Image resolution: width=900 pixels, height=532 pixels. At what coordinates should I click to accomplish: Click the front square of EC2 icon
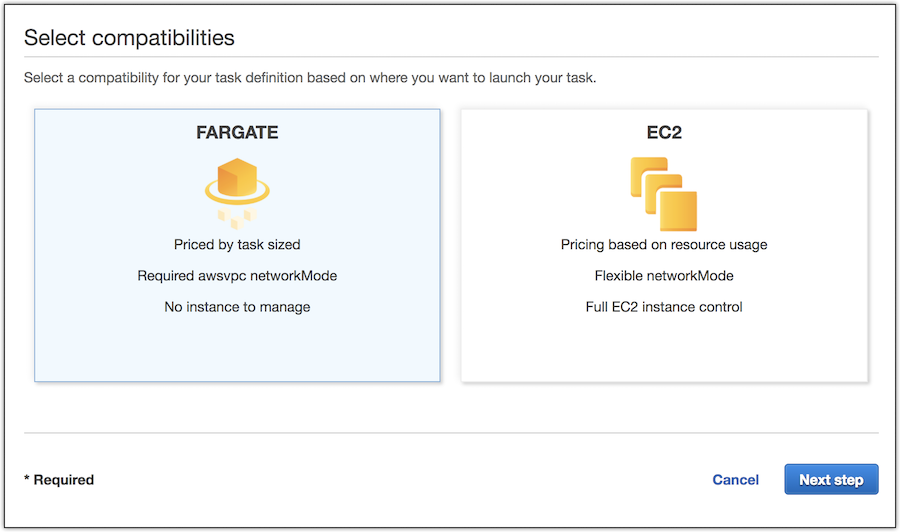tap(678, 211)
